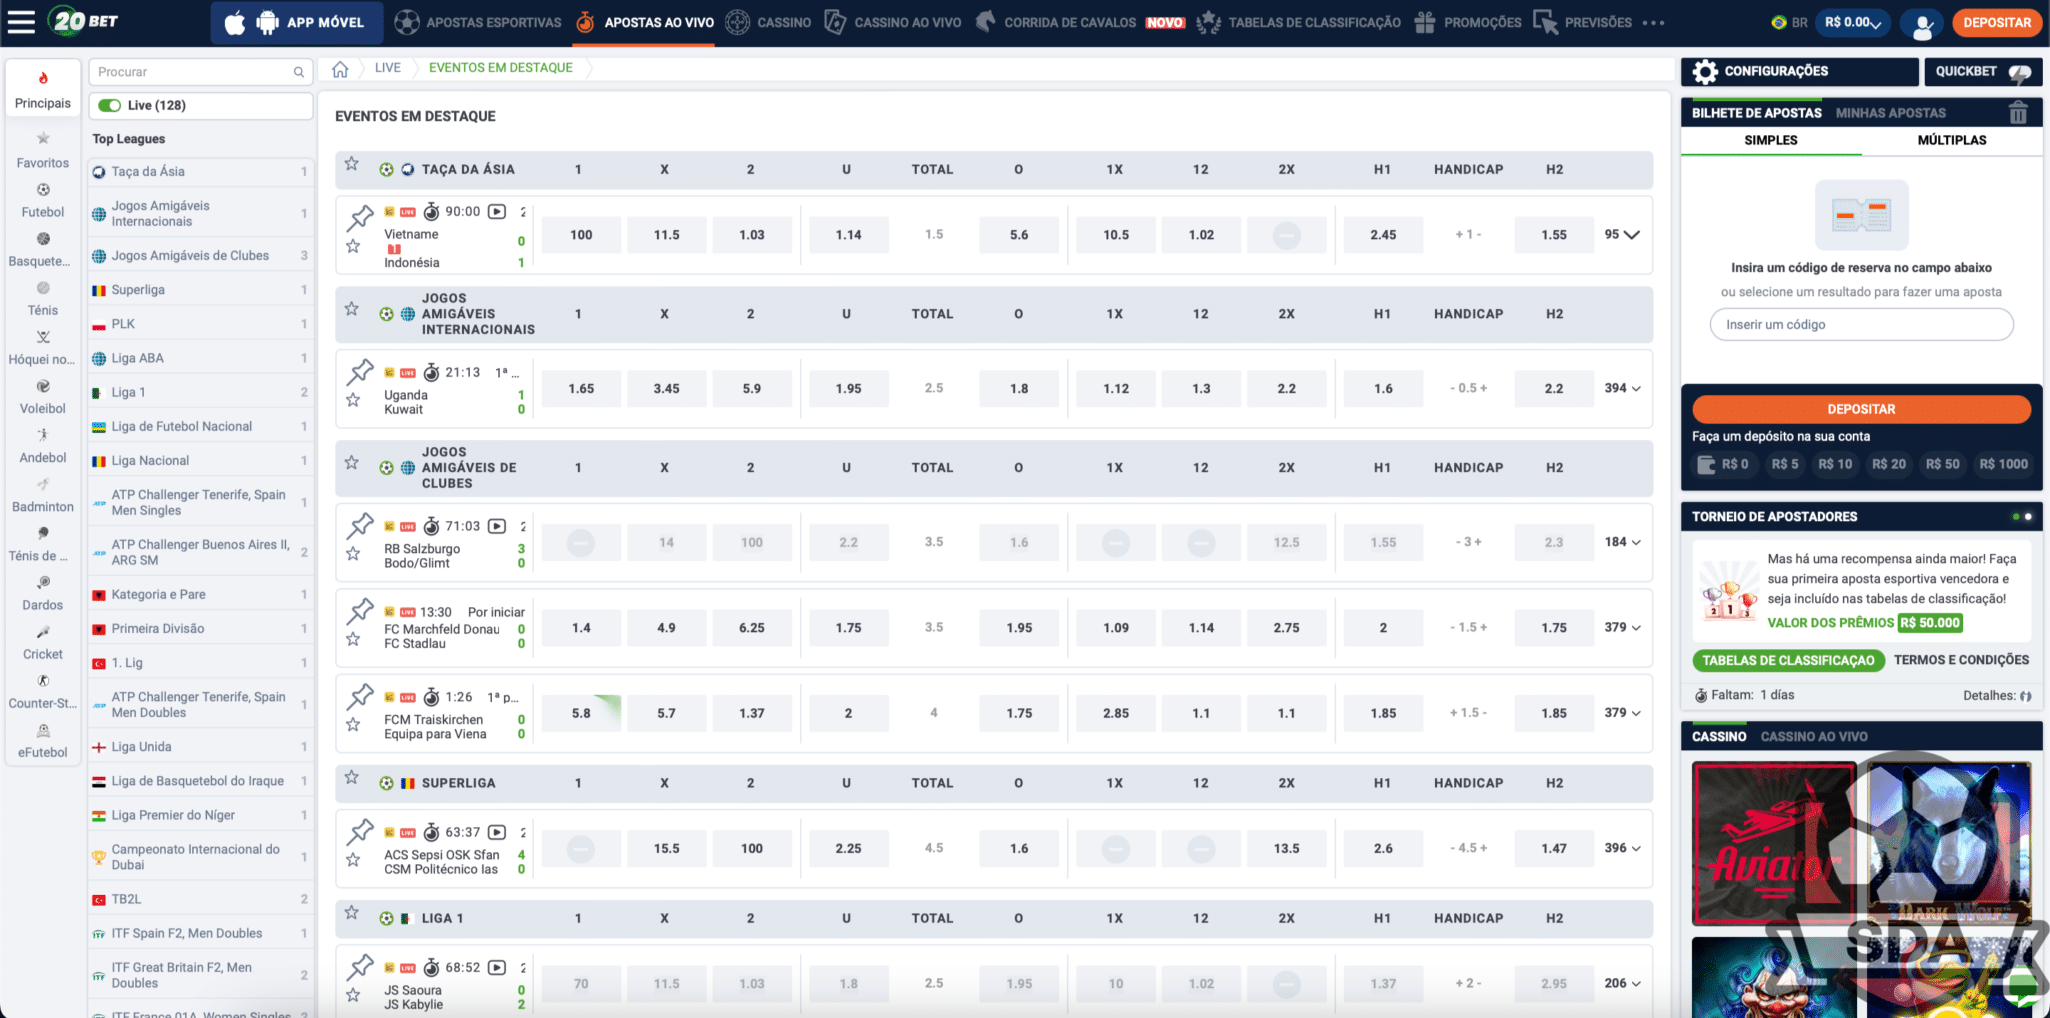The width and height of the screenshot is (2050, 1018).
Task: Expand 95 markets for Vietname match
Action: [x=1622, y=234]
